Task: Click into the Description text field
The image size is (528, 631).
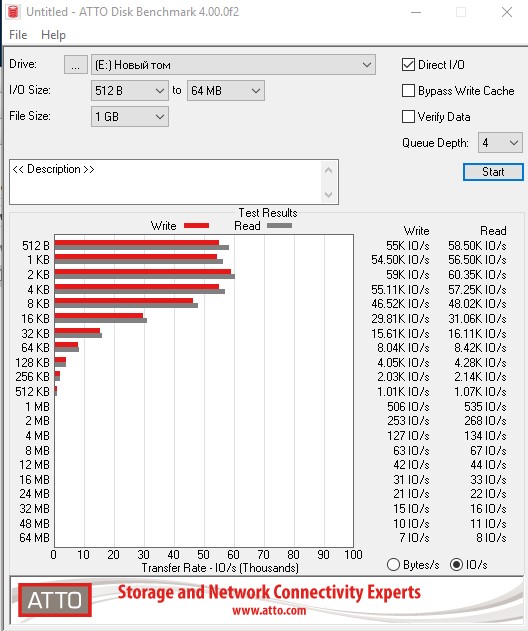Action: click(x=166, y=182)
